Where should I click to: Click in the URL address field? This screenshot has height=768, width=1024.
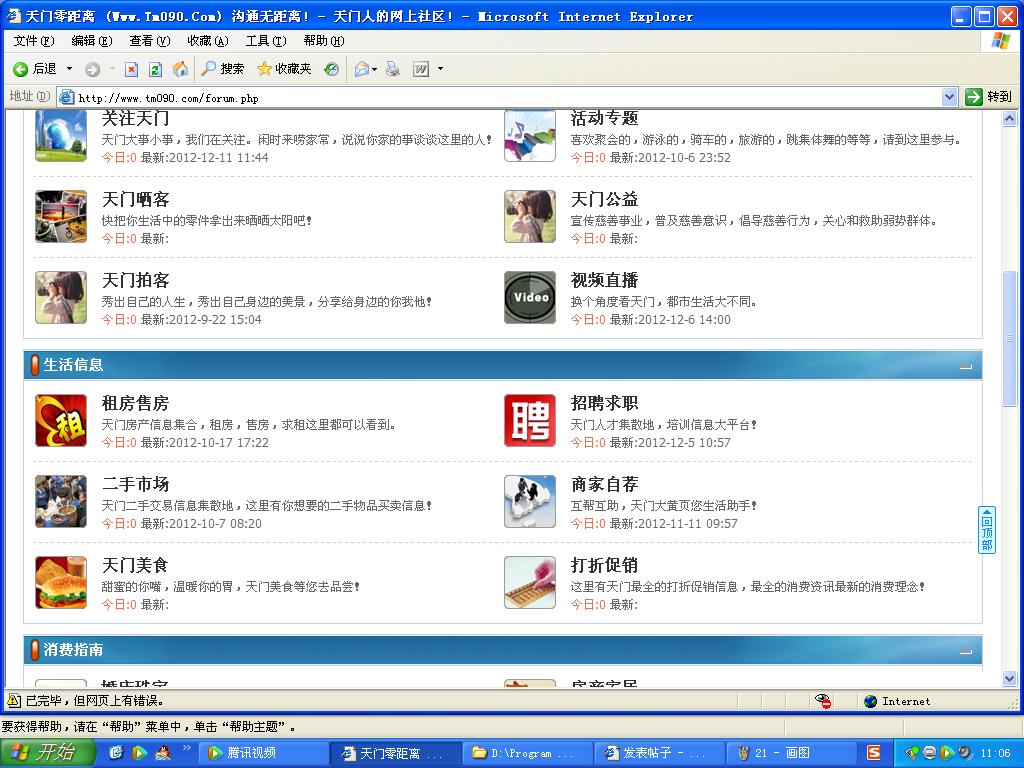(x=500, y=98)
